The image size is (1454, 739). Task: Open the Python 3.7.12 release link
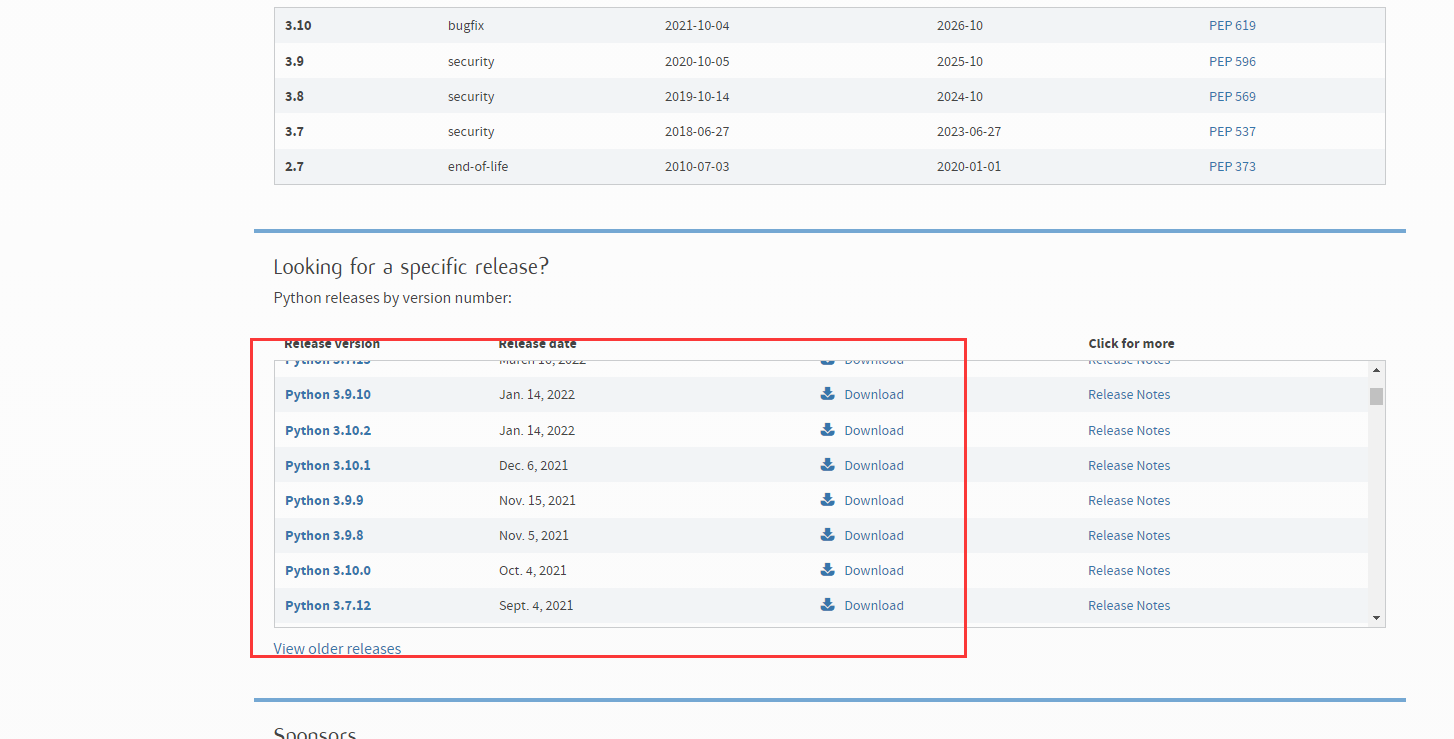(x=328, y=606)
